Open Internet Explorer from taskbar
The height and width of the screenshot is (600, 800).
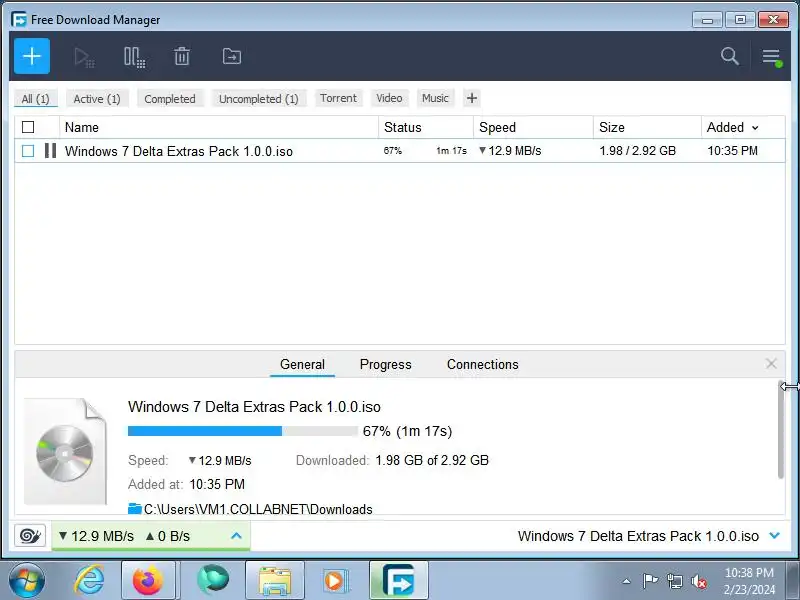click(x=89, y=581)
